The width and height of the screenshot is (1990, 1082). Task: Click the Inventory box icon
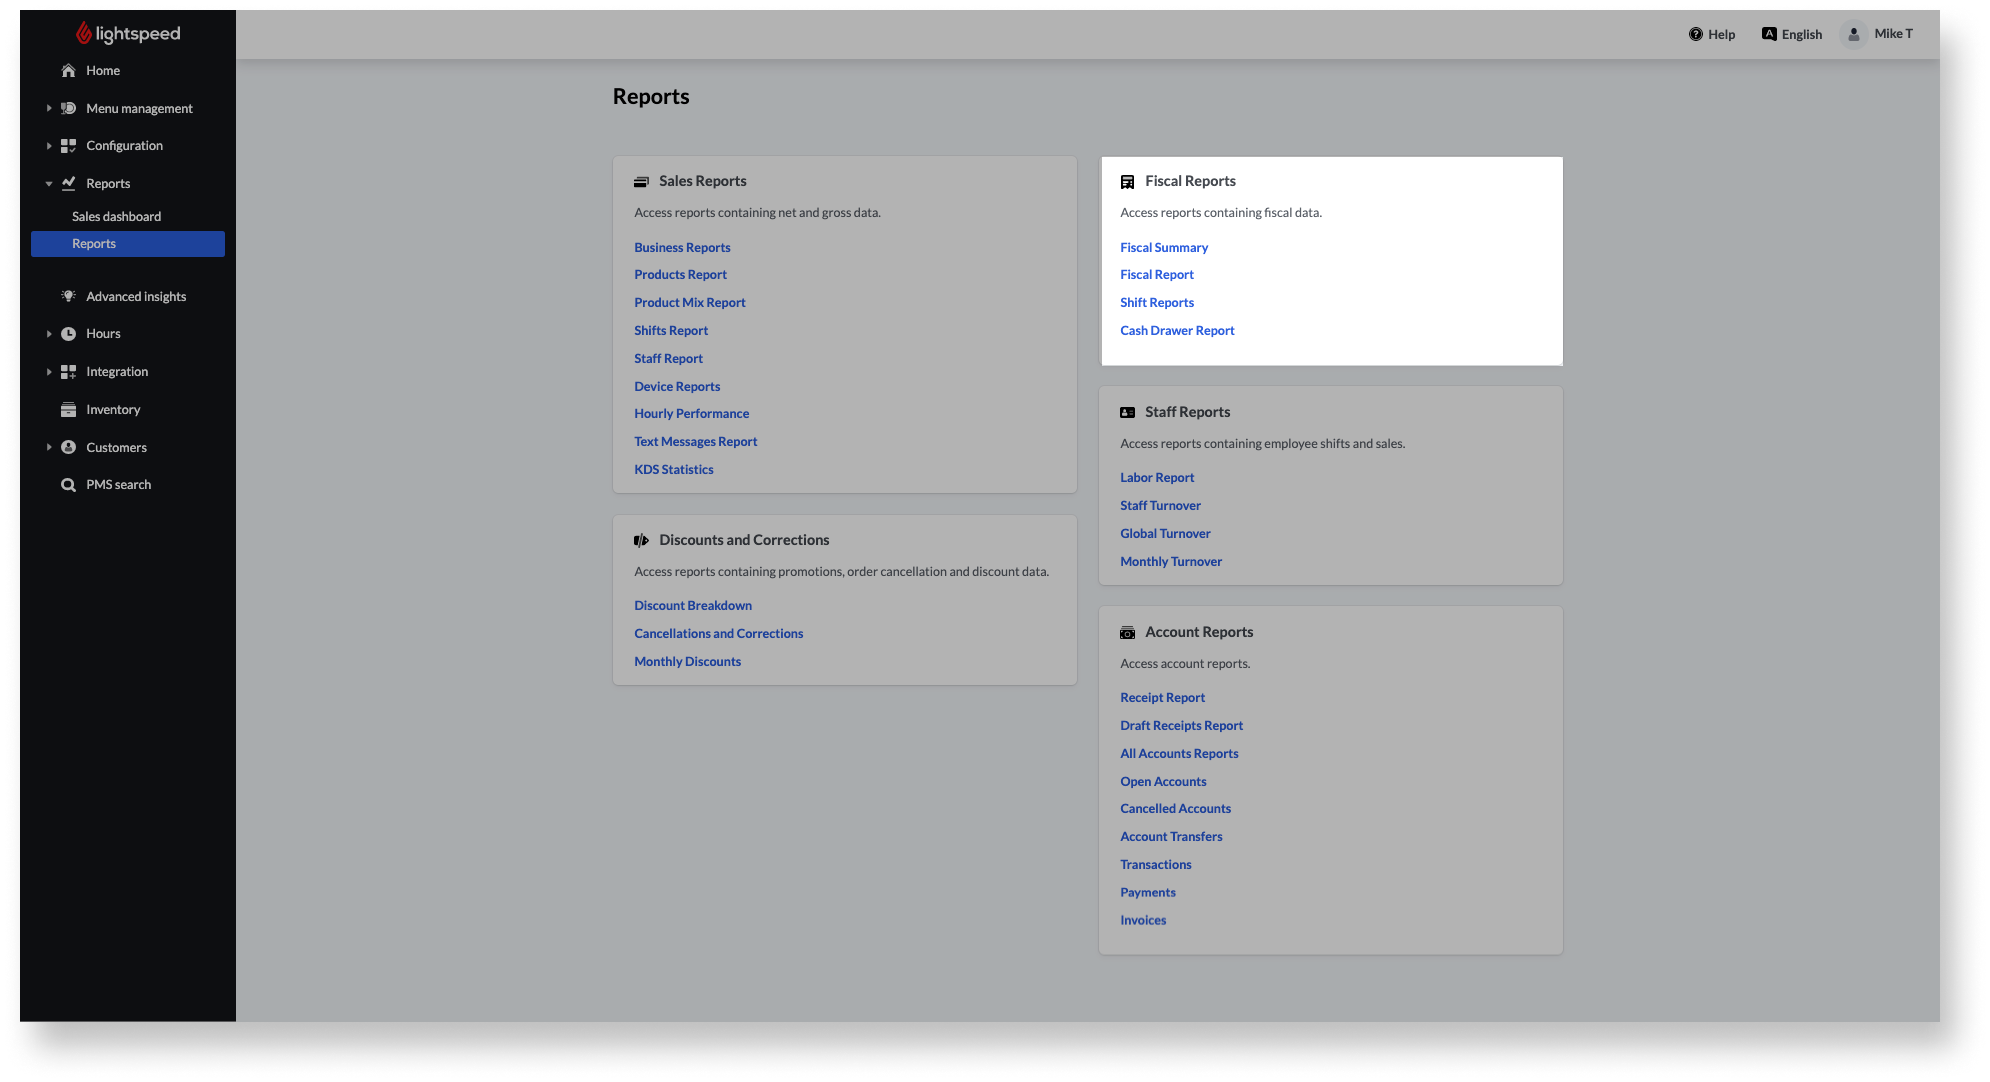point(68,410)
